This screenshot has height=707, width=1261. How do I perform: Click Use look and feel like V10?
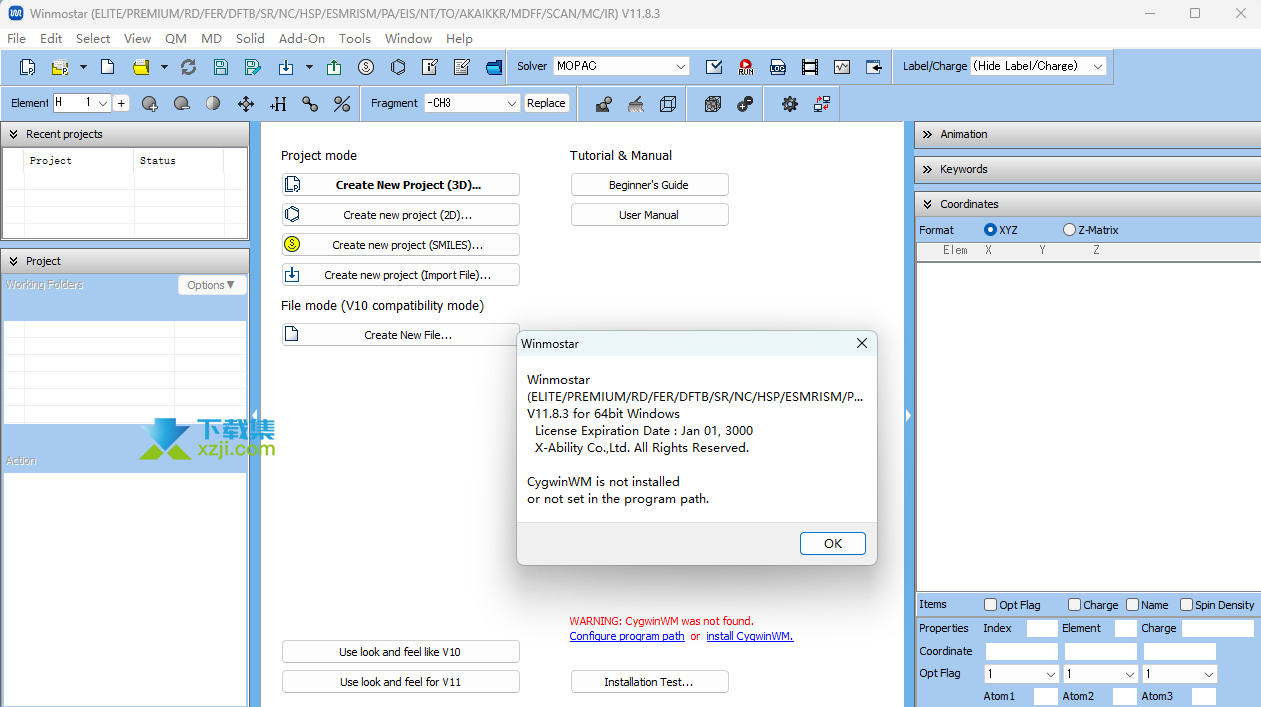pos(401,652)
